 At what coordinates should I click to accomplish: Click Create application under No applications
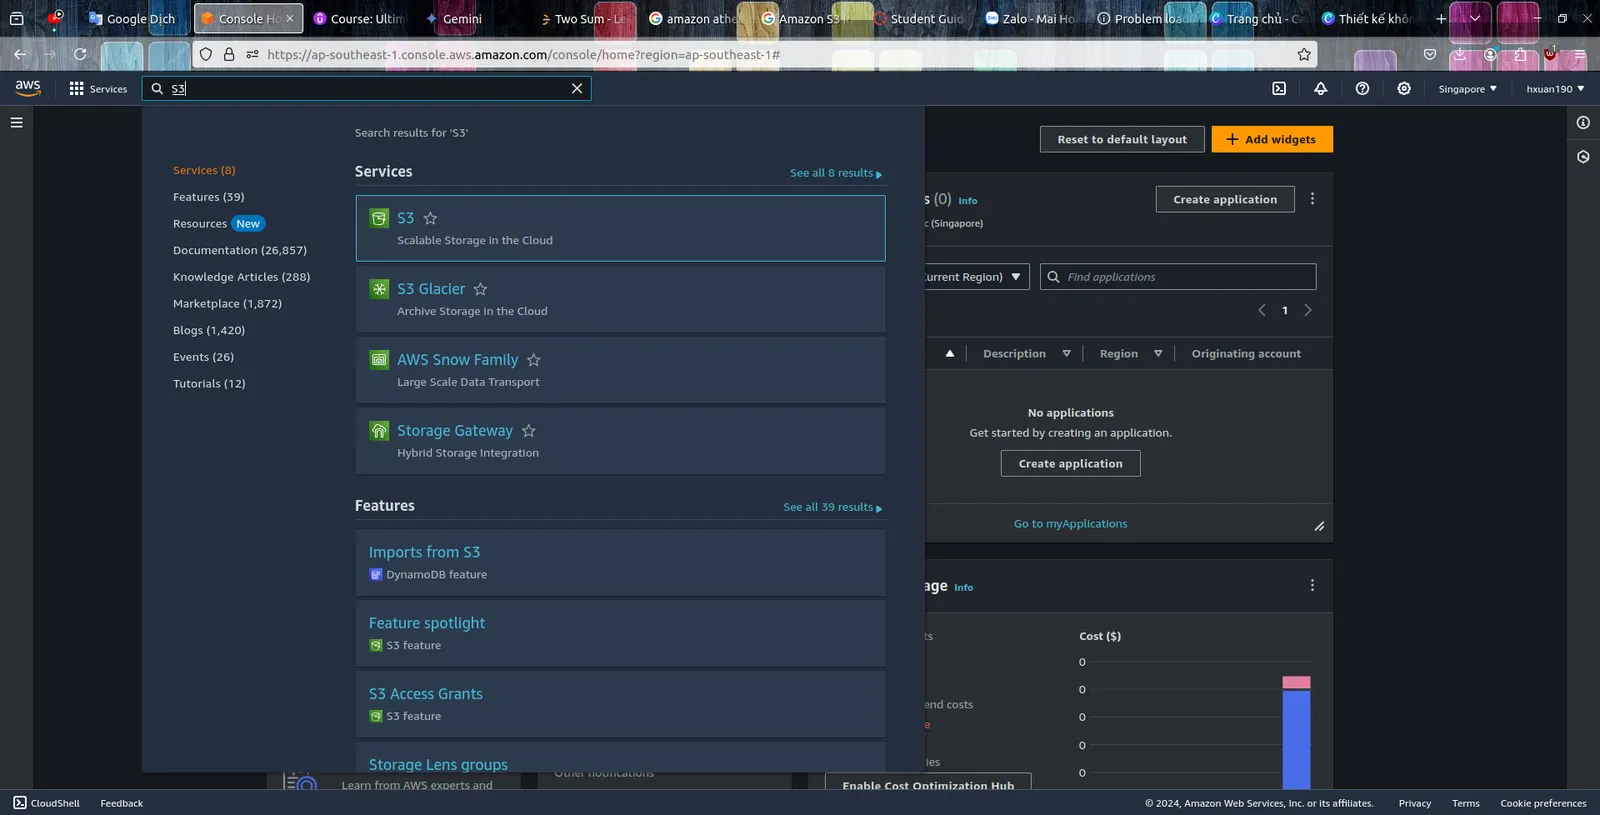1071,464
